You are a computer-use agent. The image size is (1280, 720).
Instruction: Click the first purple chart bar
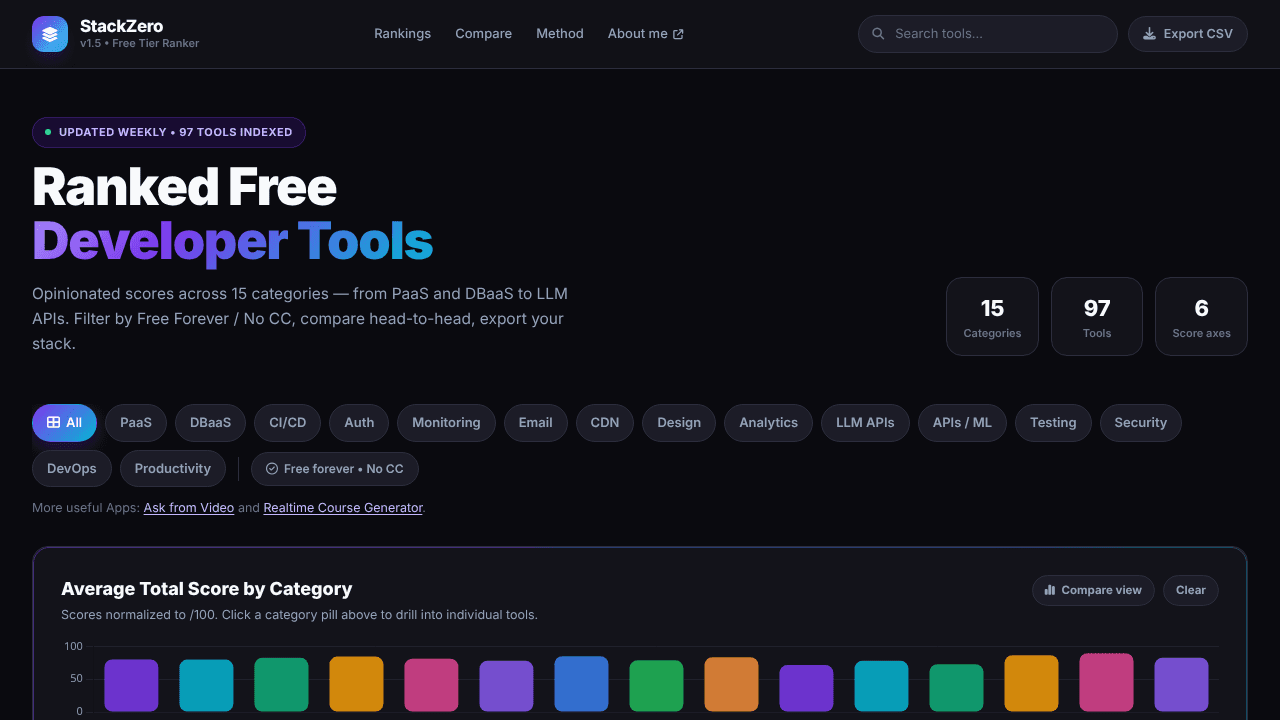pyautogui.click(x=131, y=686)
